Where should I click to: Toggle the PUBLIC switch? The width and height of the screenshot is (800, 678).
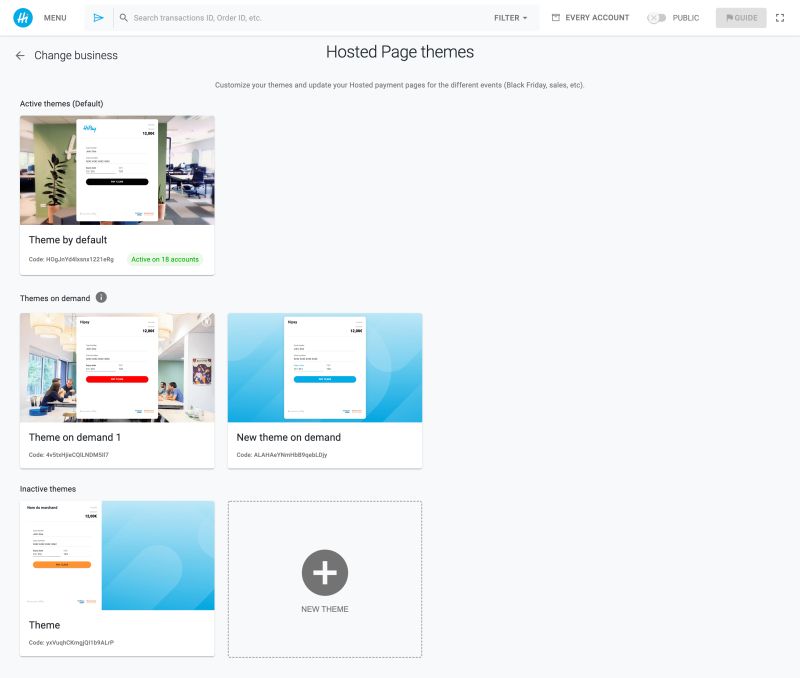pyautogui.click(x=657, y=17)
